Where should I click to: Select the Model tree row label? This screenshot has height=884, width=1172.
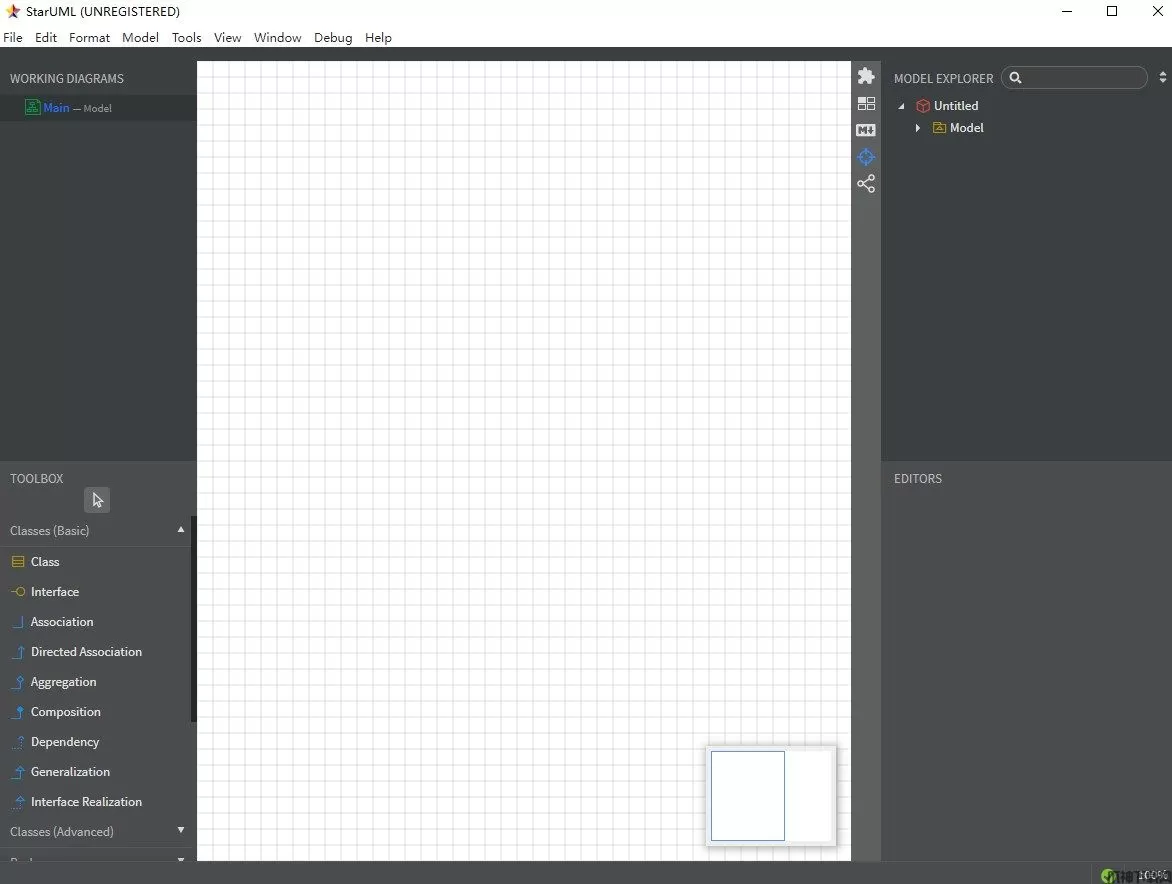click(966, 128)
